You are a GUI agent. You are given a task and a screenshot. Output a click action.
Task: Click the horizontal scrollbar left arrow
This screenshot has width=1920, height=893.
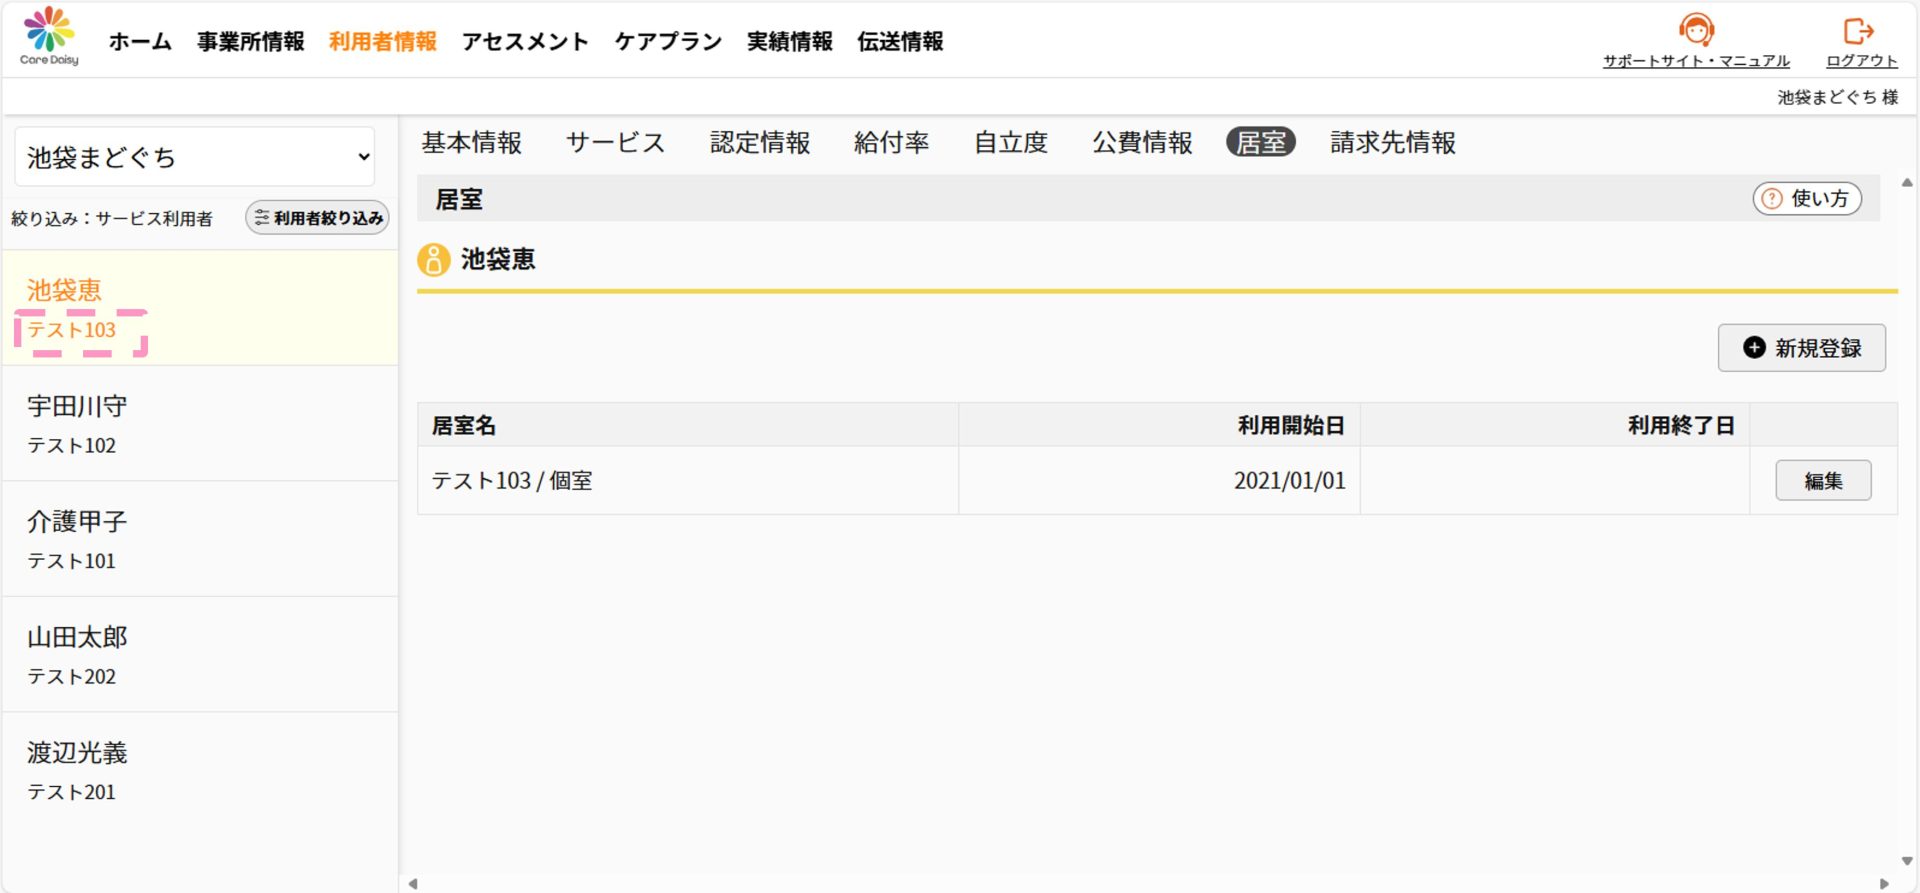click(x=412, y=884)
